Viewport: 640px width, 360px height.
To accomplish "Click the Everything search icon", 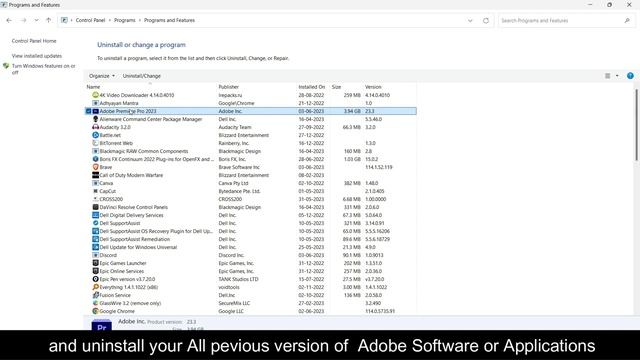I will [95, 287].
